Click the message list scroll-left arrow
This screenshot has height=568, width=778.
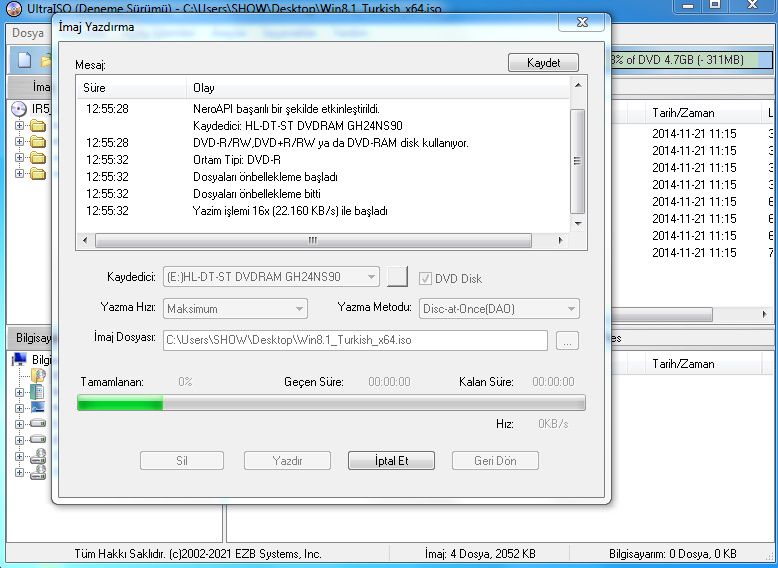(85, 241)
